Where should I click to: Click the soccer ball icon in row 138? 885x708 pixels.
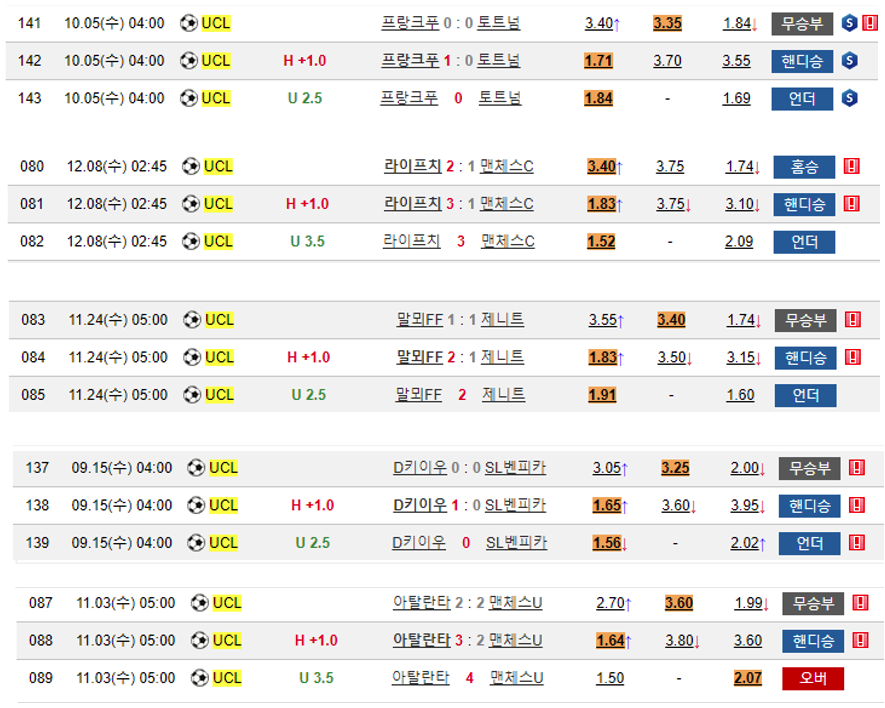[x=196, y=505]
